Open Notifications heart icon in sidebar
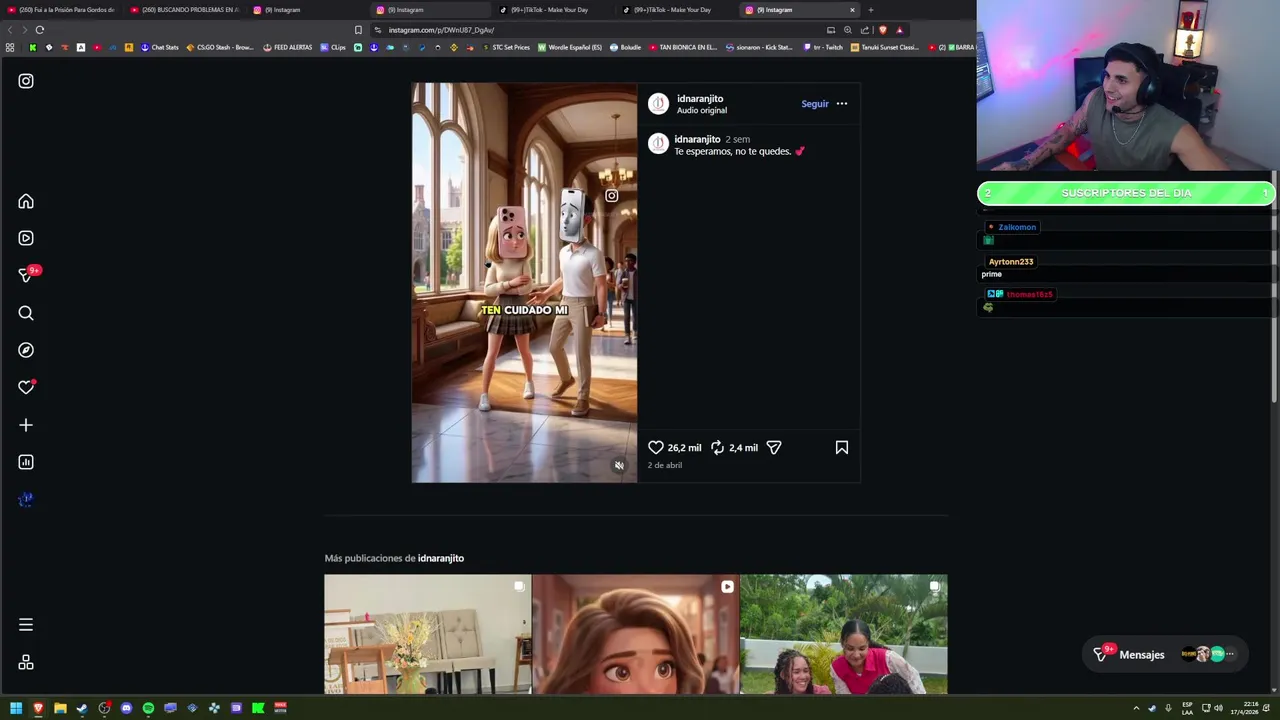This screenshot has width=1280, height=720. [x=26, y=387]
